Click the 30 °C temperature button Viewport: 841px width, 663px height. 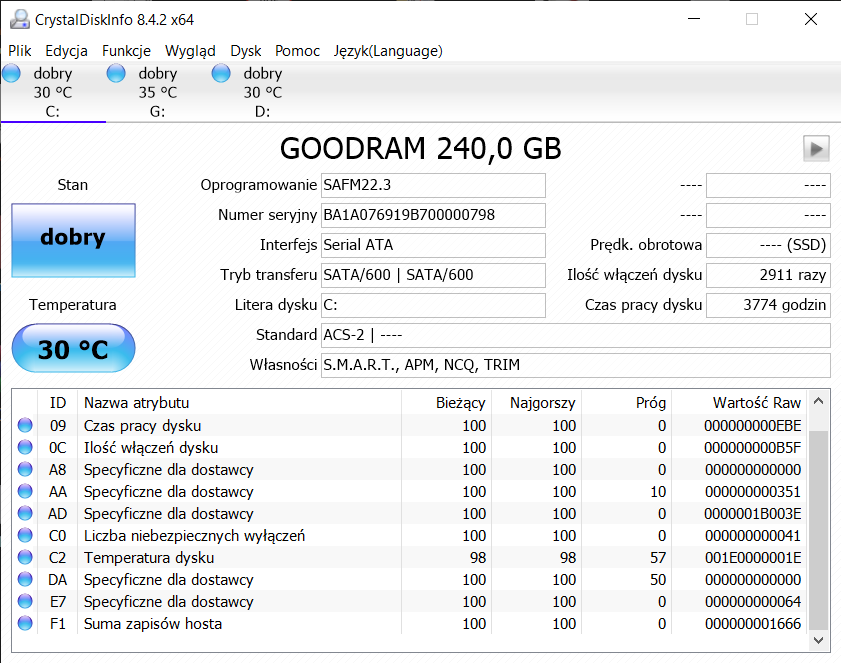click(73, 349)
